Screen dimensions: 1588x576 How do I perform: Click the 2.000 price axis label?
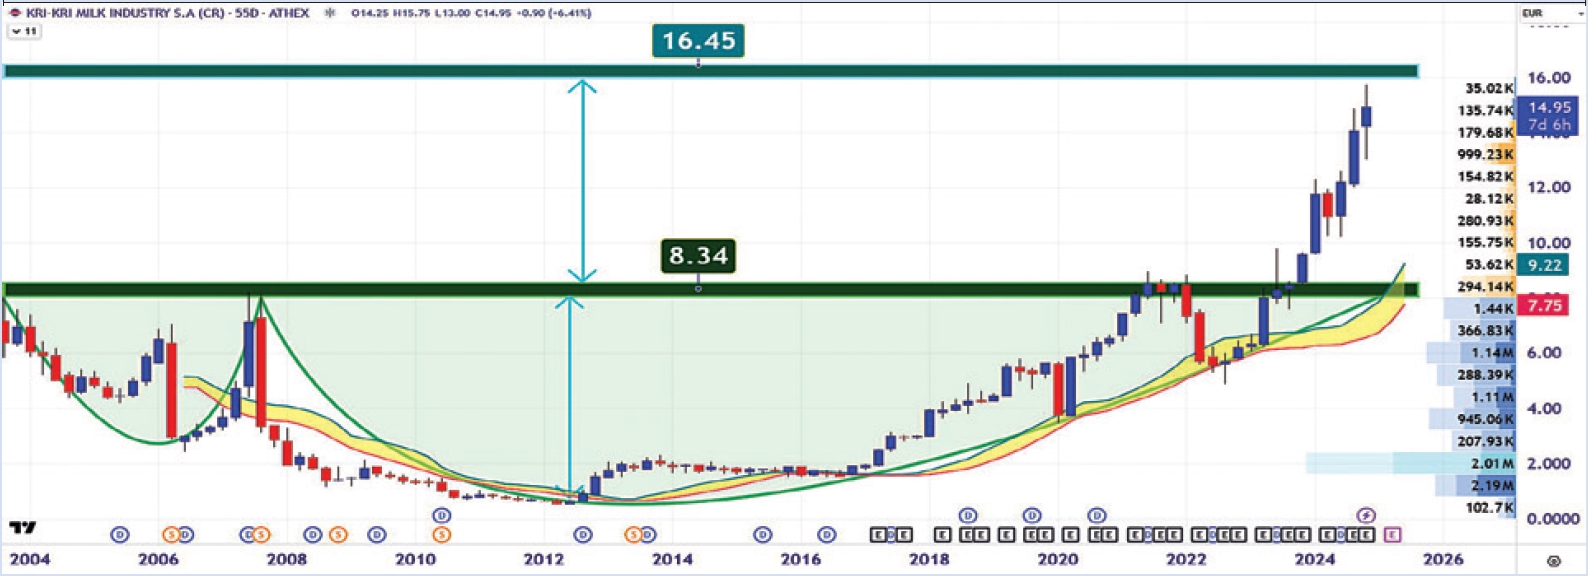[x=1548, y=463]
